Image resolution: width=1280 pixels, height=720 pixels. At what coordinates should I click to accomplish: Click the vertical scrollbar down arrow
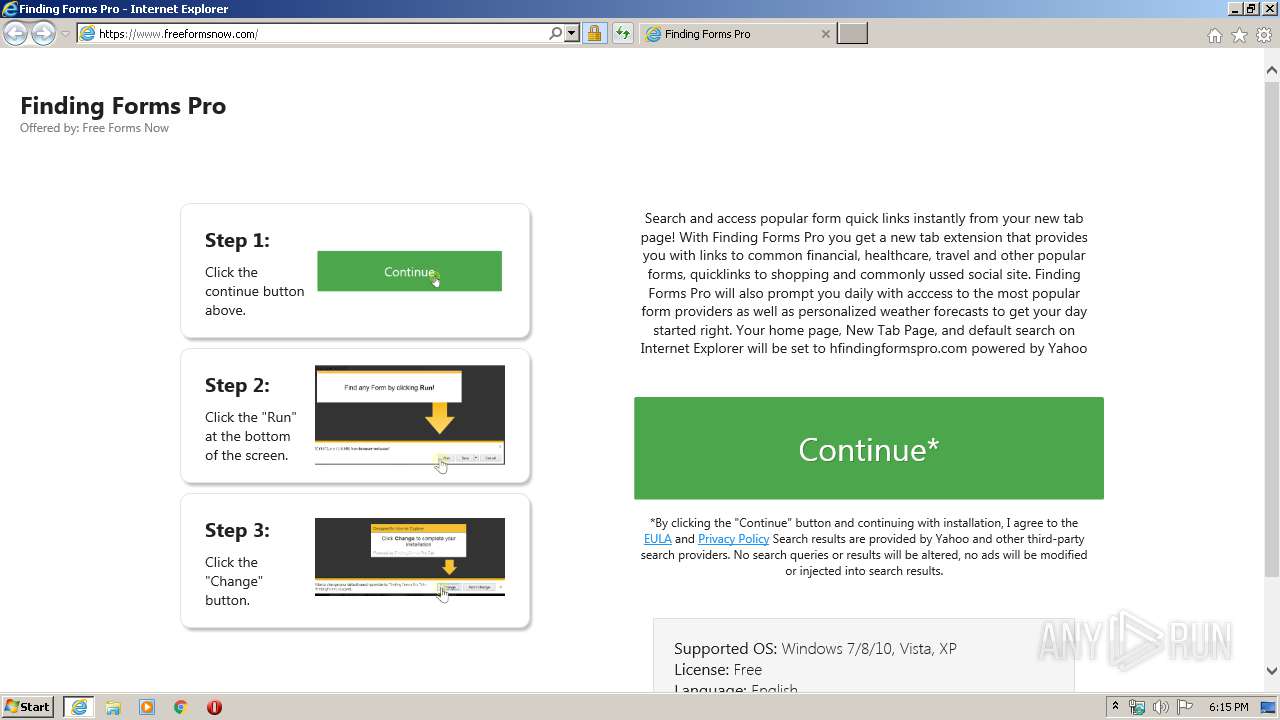coord(1272,671)
